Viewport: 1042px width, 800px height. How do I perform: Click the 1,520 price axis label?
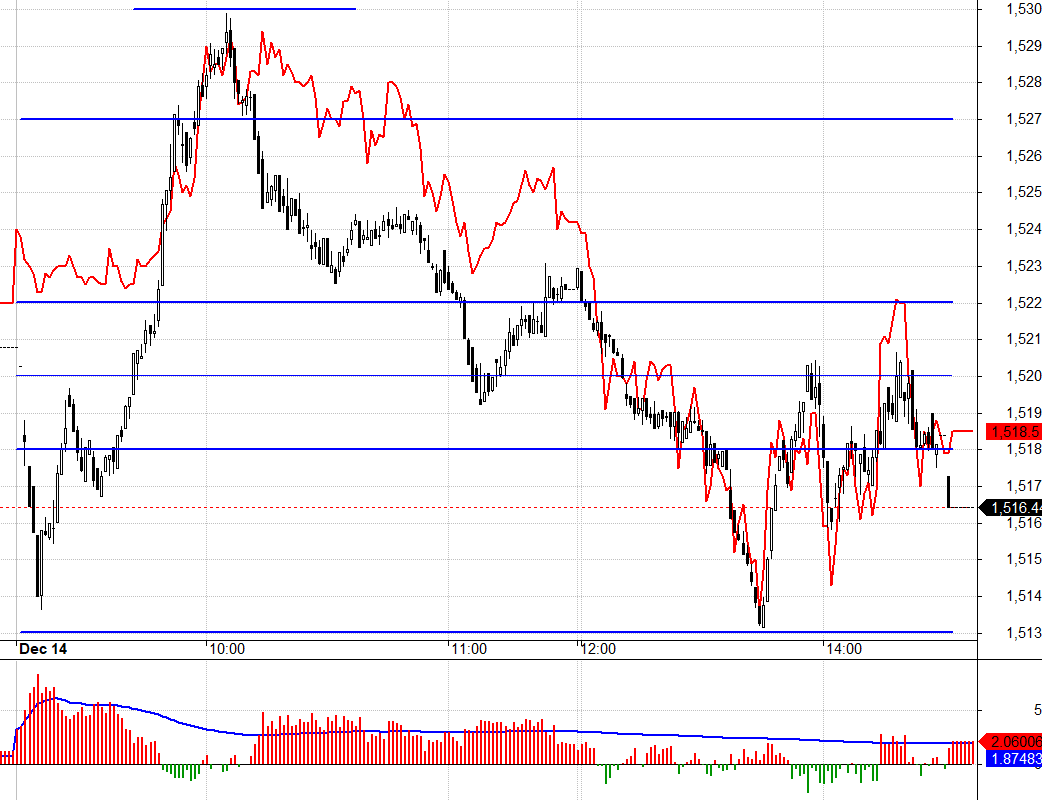[1024, 375]
